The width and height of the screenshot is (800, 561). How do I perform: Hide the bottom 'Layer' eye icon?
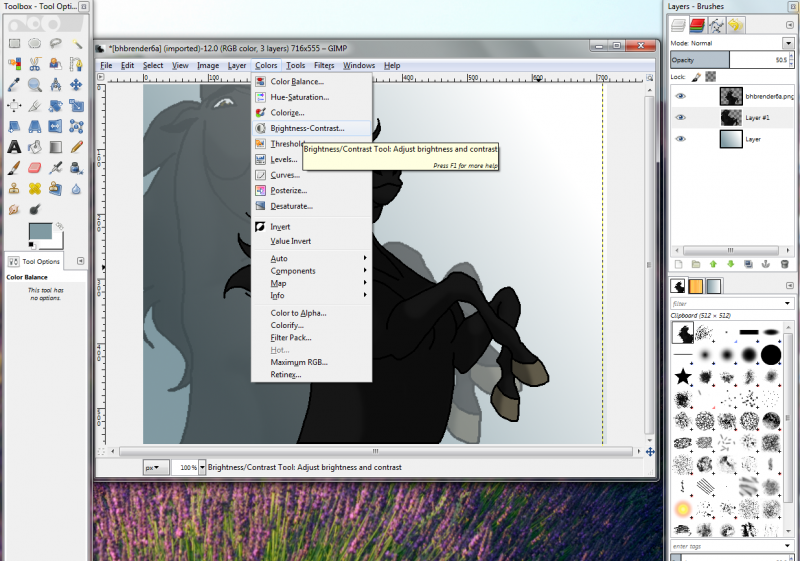click(x=681, y=139)
